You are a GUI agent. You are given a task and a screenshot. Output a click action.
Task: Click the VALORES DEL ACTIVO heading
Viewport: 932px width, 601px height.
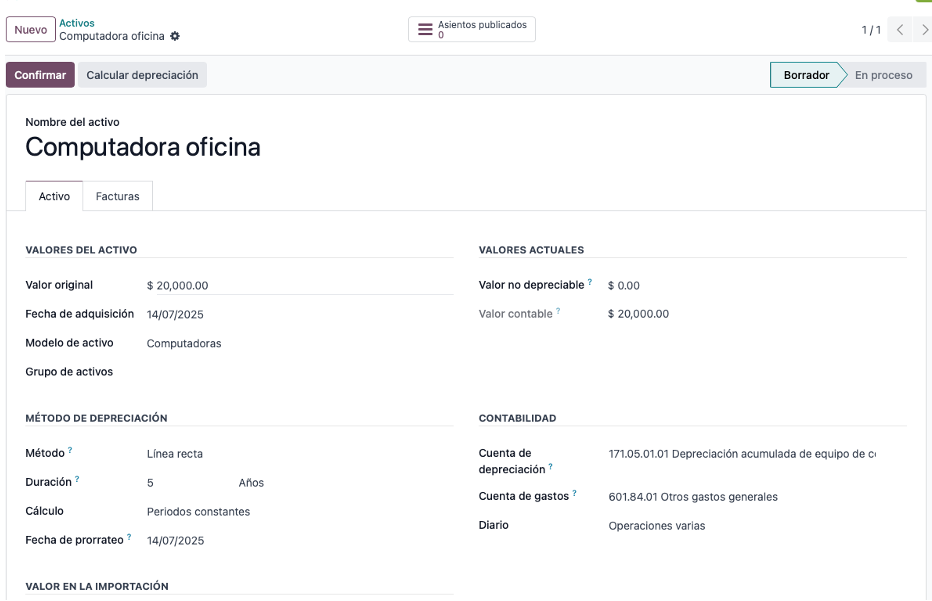click(x=81, y=250)
